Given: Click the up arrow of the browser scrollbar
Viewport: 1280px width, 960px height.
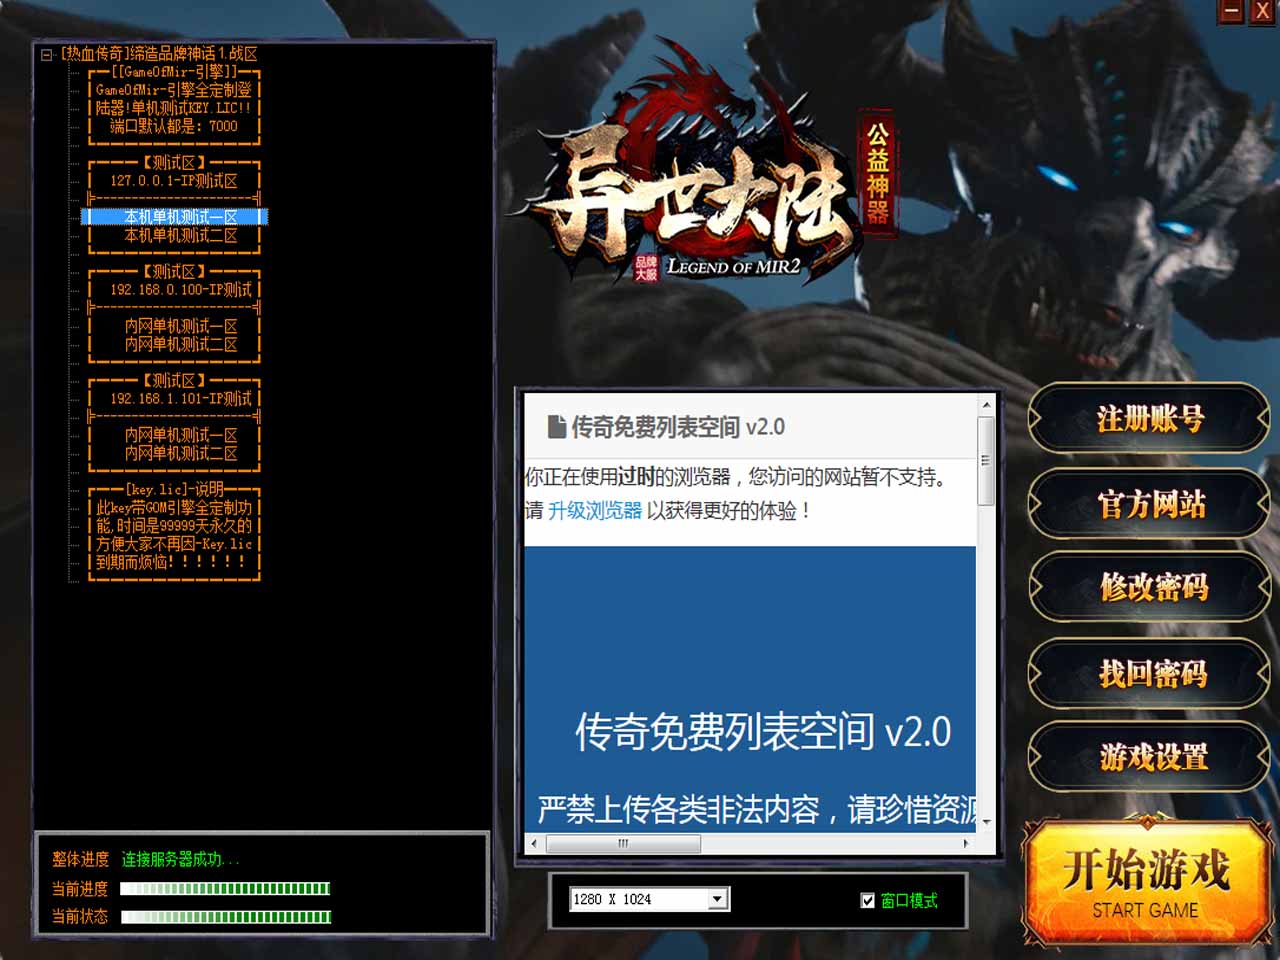Looking at the screenshot, I should [986, 405].
